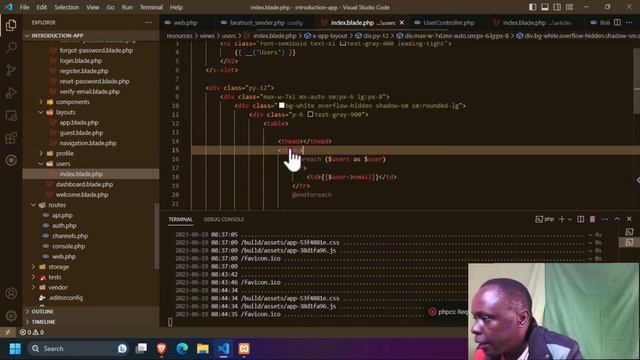Toggle the bottom panel layout icon
640x360 pixels.
(x=545, y=7)
